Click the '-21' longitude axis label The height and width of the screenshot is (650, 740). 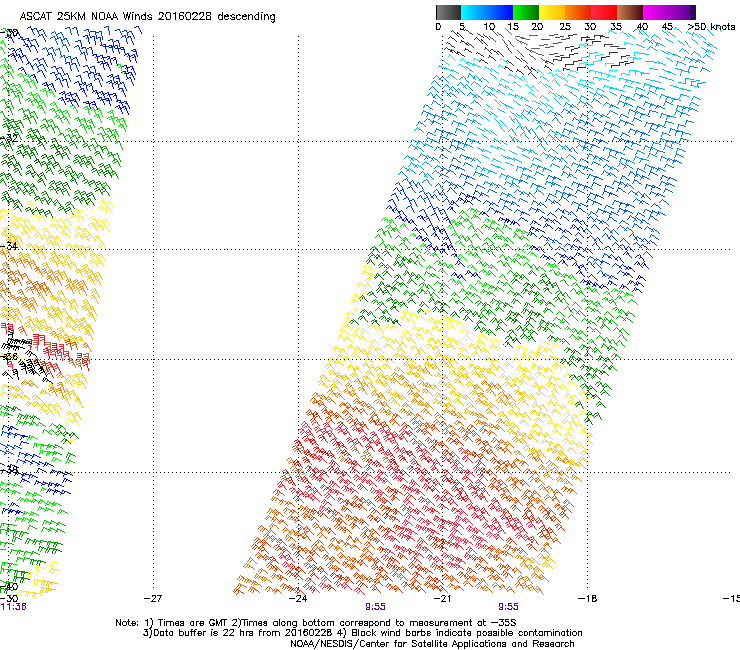pyautogui.click(x=442, y=599)
